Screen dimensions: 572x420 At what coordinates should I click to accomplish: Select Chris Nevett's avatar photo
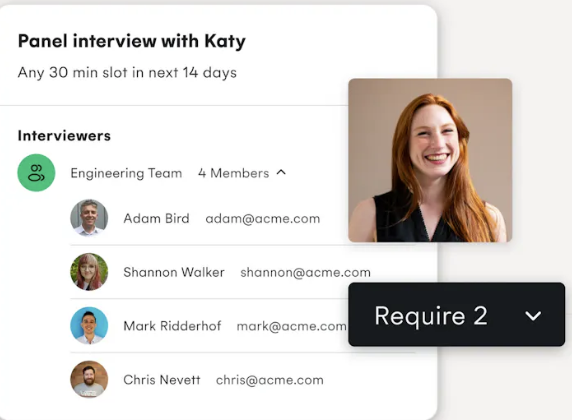coord(89,379)
